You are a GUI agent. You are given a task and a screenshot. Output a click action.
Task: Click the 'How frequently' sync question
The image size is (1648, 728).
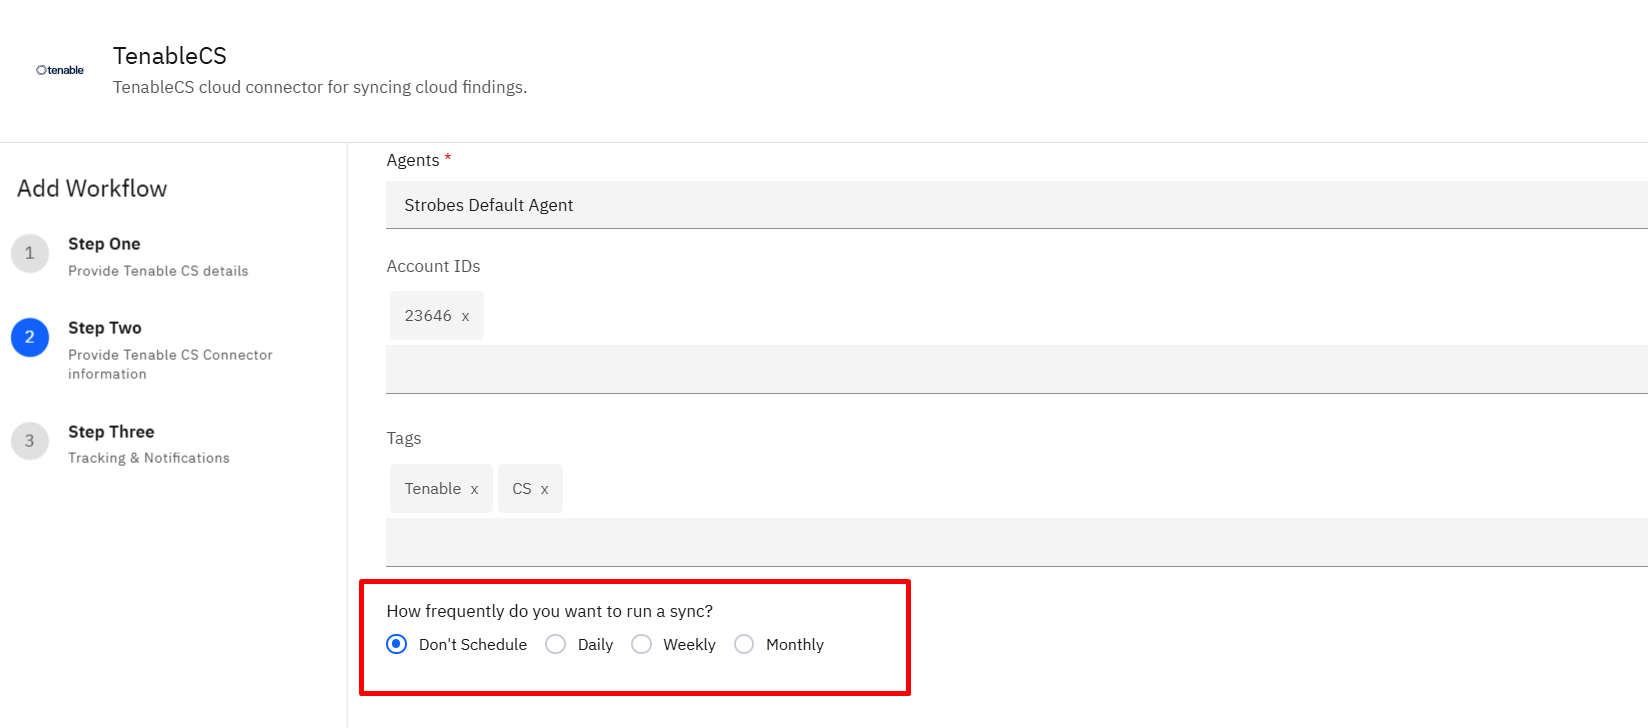(550, 611)
